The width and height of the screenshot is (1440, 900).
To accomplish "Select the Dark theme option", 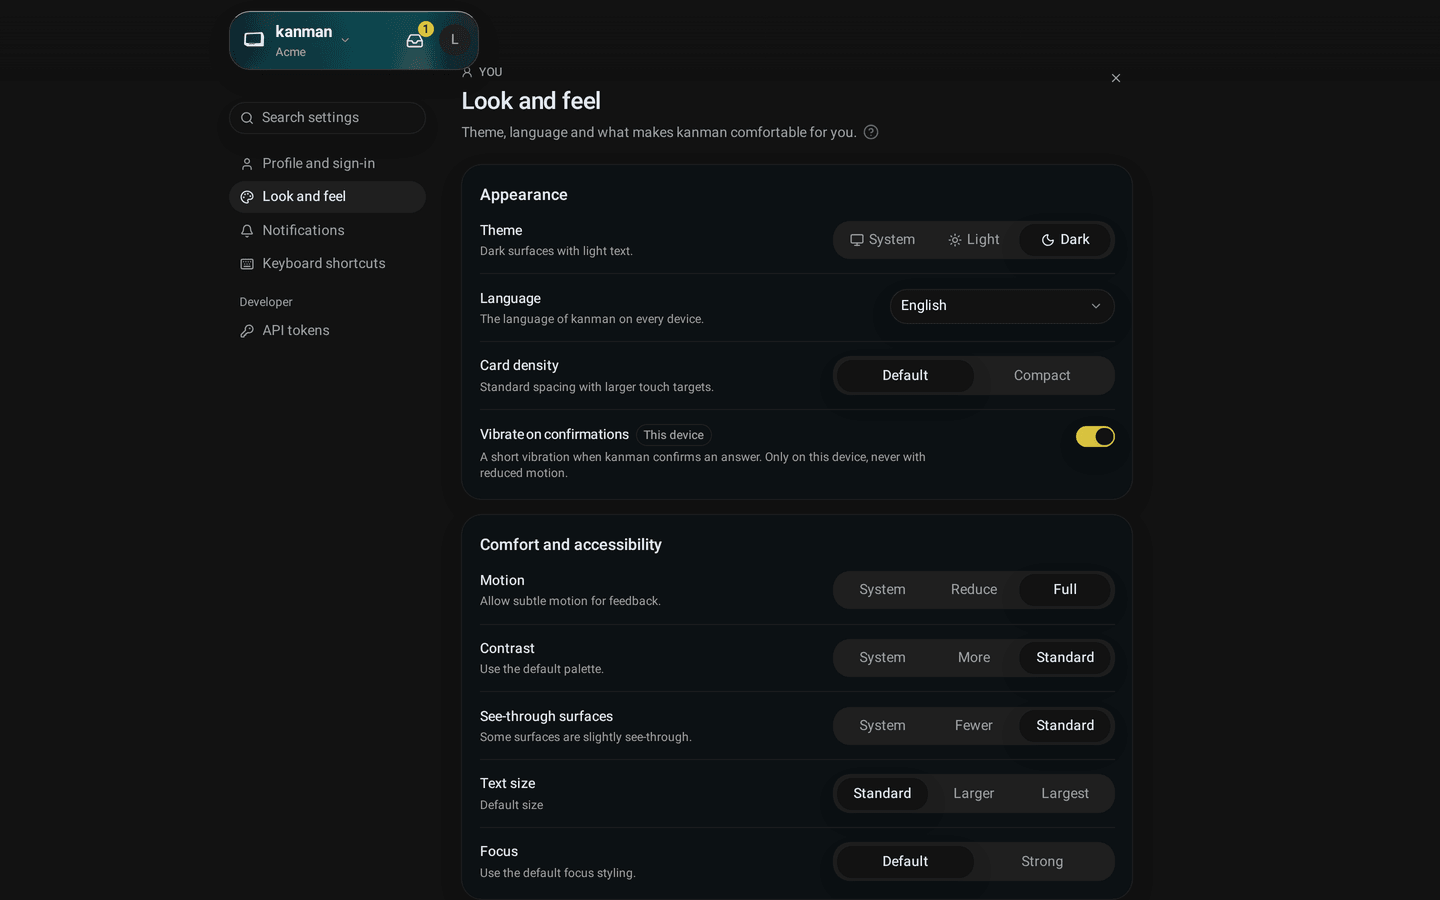I will tap(1065, 240).
